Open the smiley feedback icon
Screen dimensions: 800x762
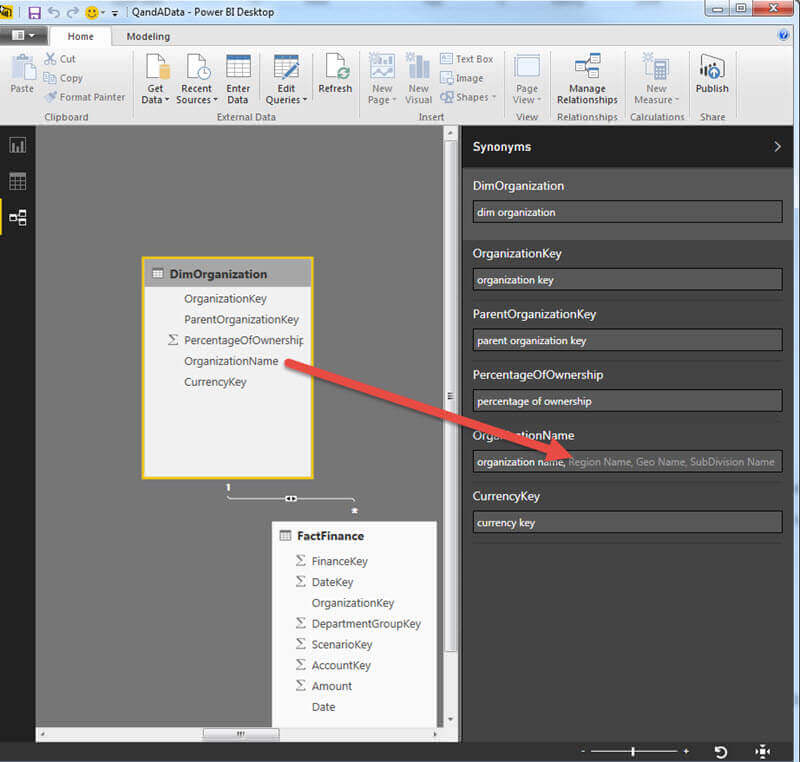point(92,12)
